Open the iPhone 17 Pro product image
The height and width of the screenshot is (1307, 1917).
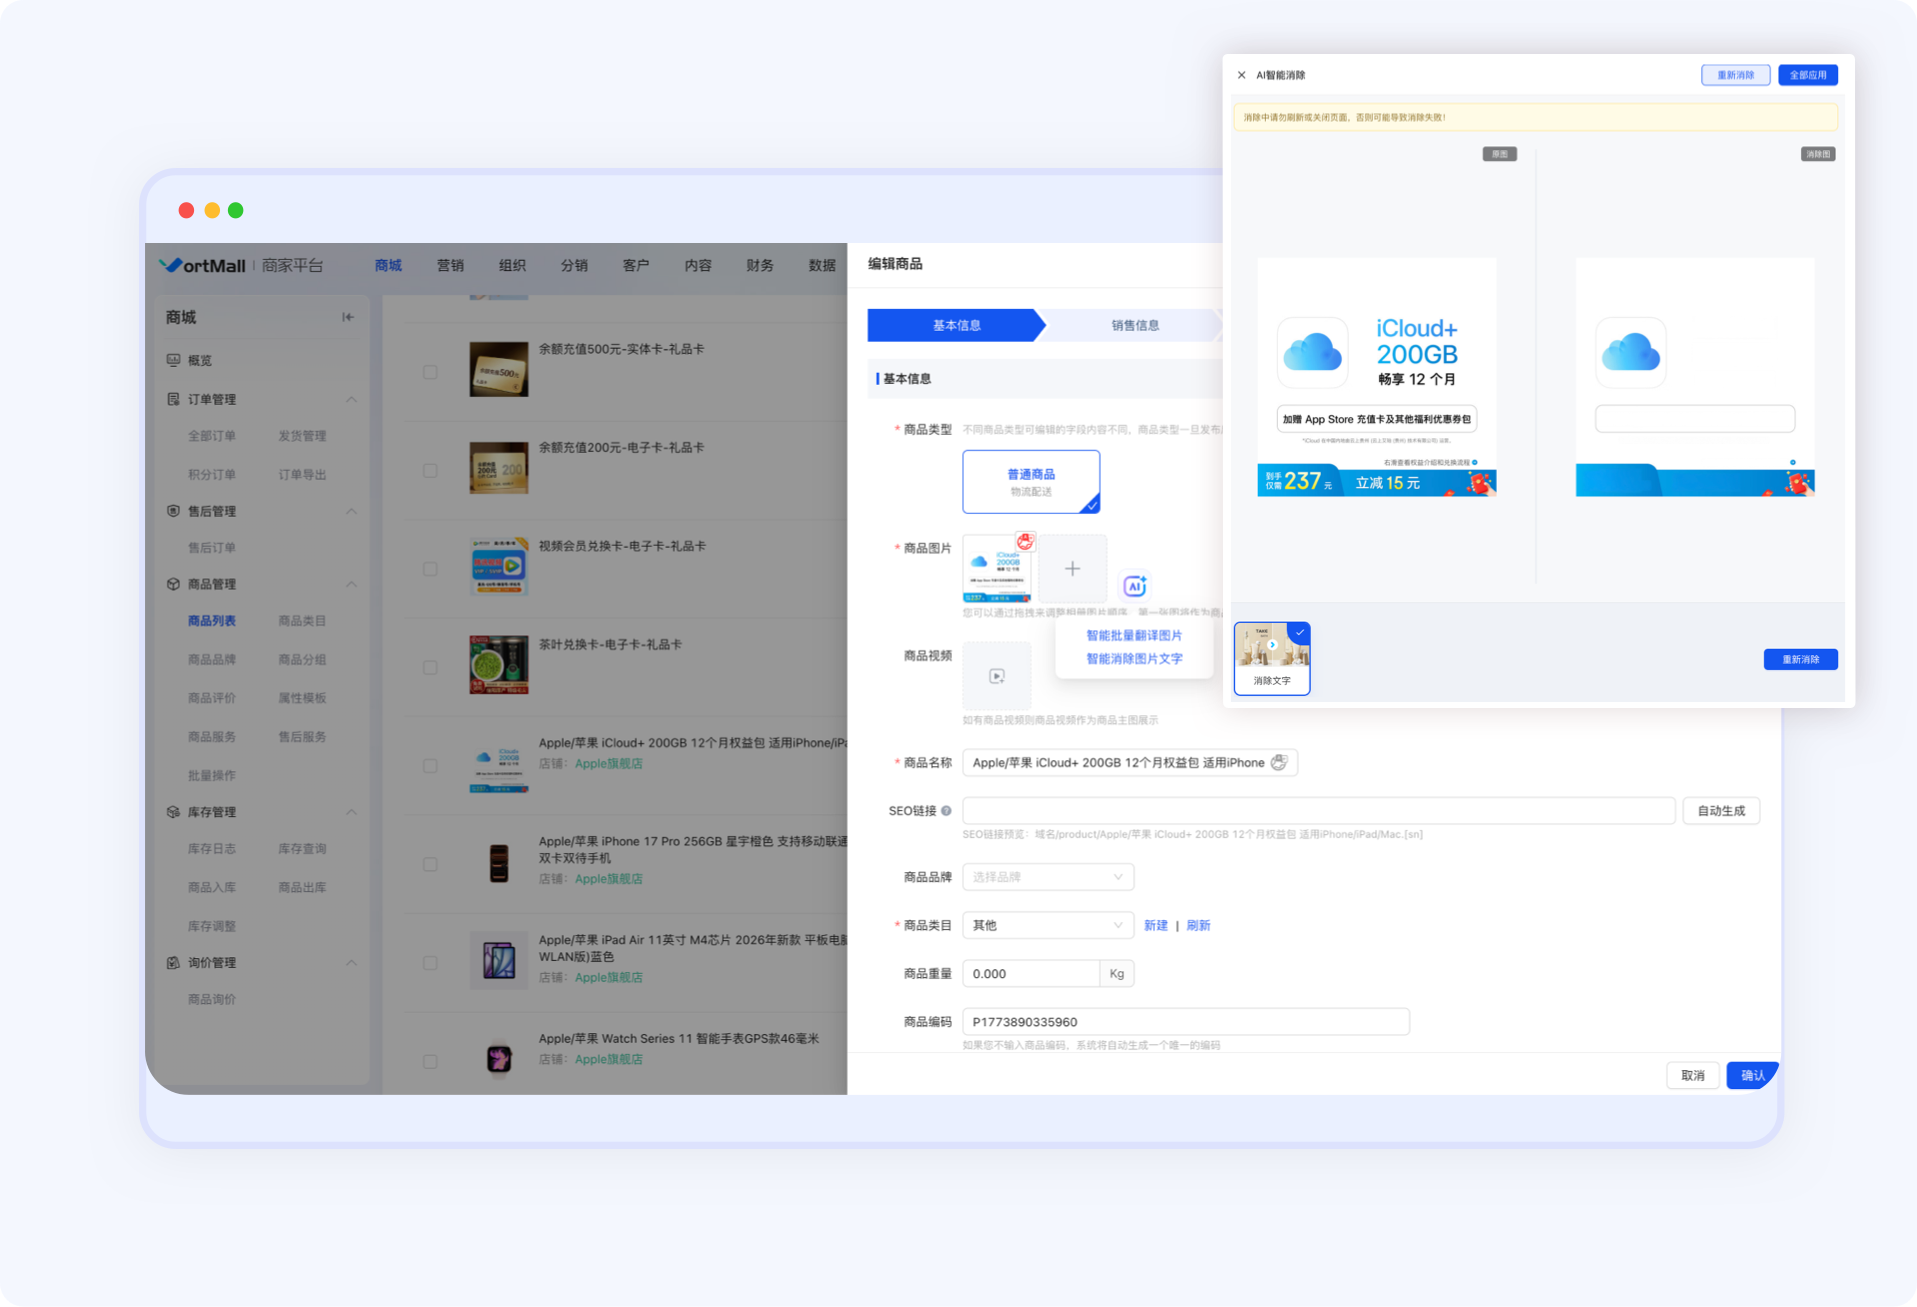499,863
